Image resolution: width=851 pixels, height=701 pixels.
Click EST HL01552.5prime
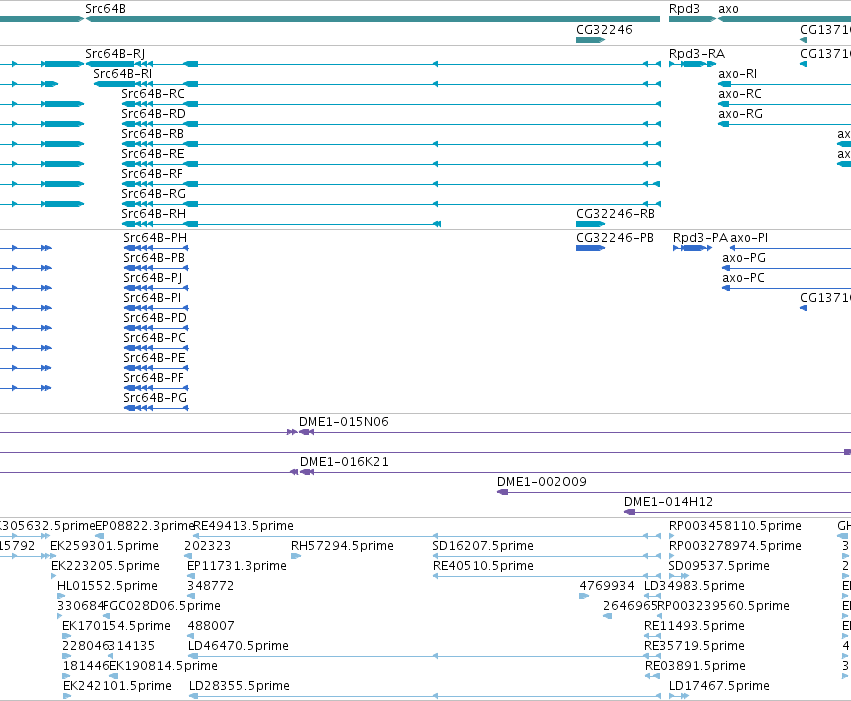pos(61,596)
